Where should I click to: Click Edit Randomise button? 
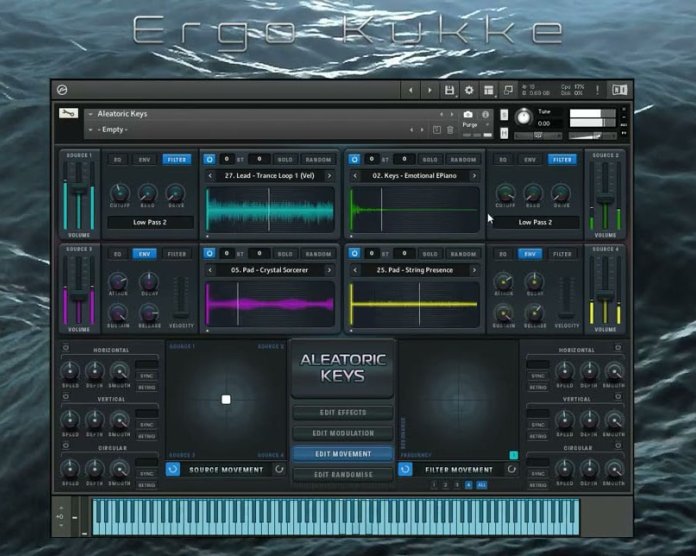343,474
